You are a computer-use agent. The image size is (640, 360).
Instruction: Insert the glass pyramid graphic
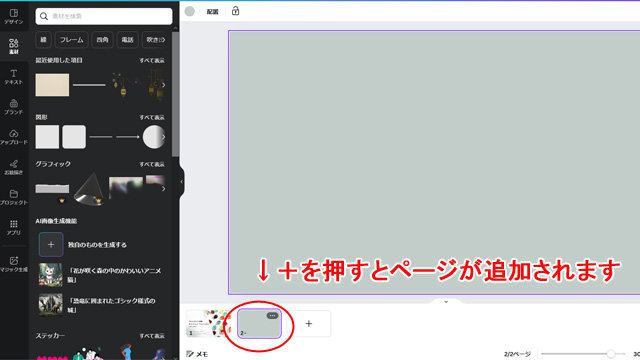(89, 189)
